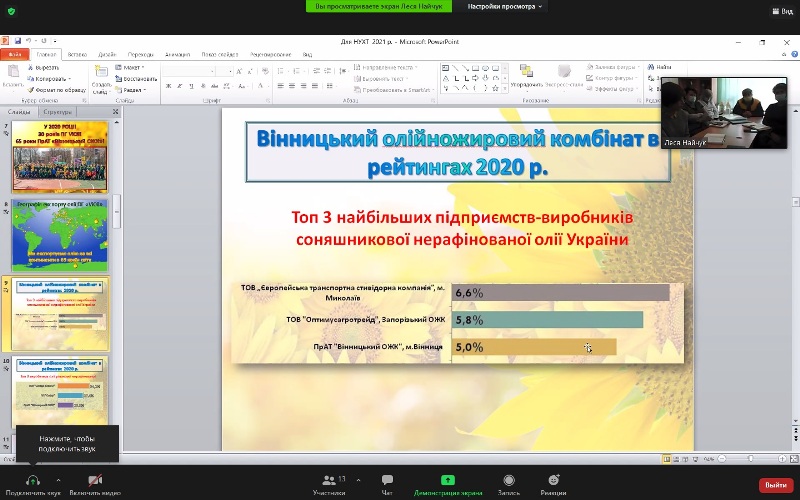Click the Arrange icon in Drawing group
The image size is (800, 500).
click(x=526, y=71)
